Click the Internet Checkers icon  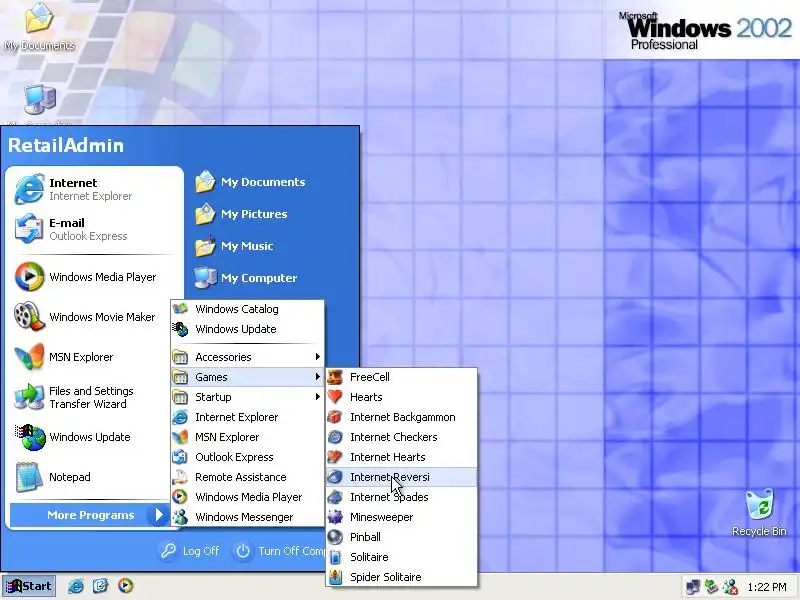click(x=335, y=437)
